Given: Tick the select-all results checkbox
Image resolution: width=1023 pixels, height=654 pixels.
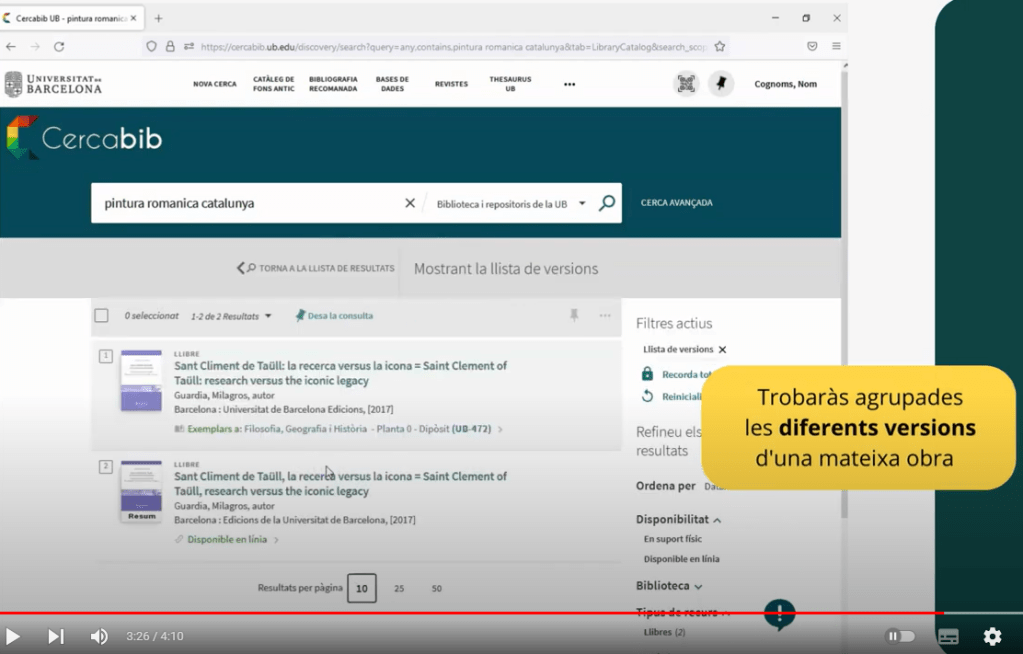Looking at the screenshot, I should (101, 316).
